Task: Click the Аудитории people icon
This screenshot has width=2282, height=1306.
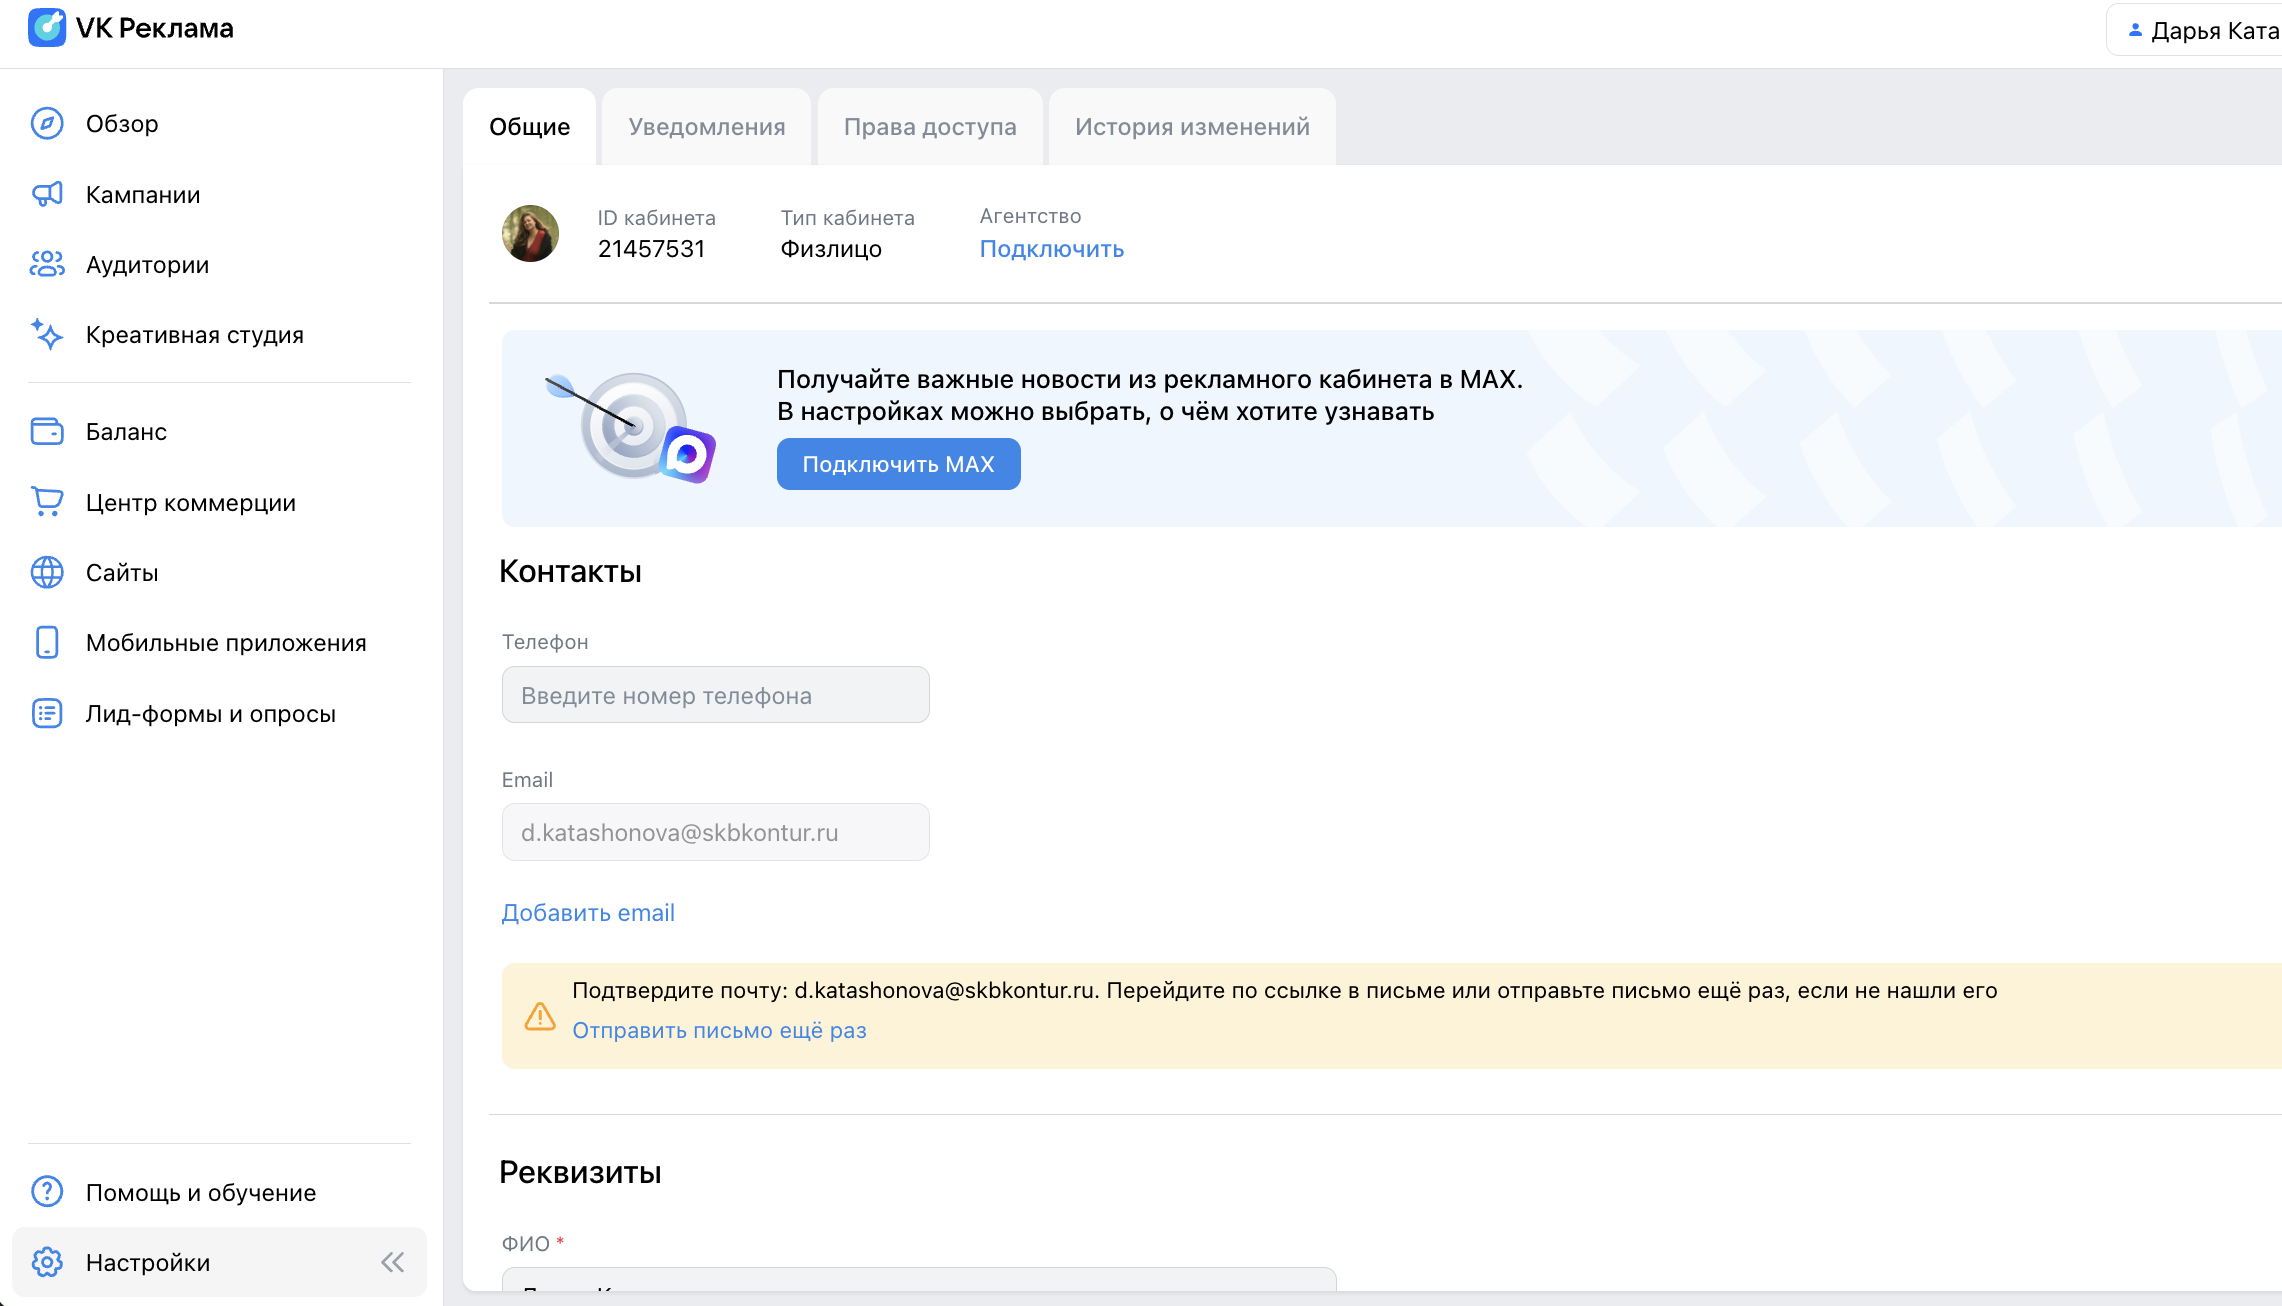Action: click(x=47, y=264)
